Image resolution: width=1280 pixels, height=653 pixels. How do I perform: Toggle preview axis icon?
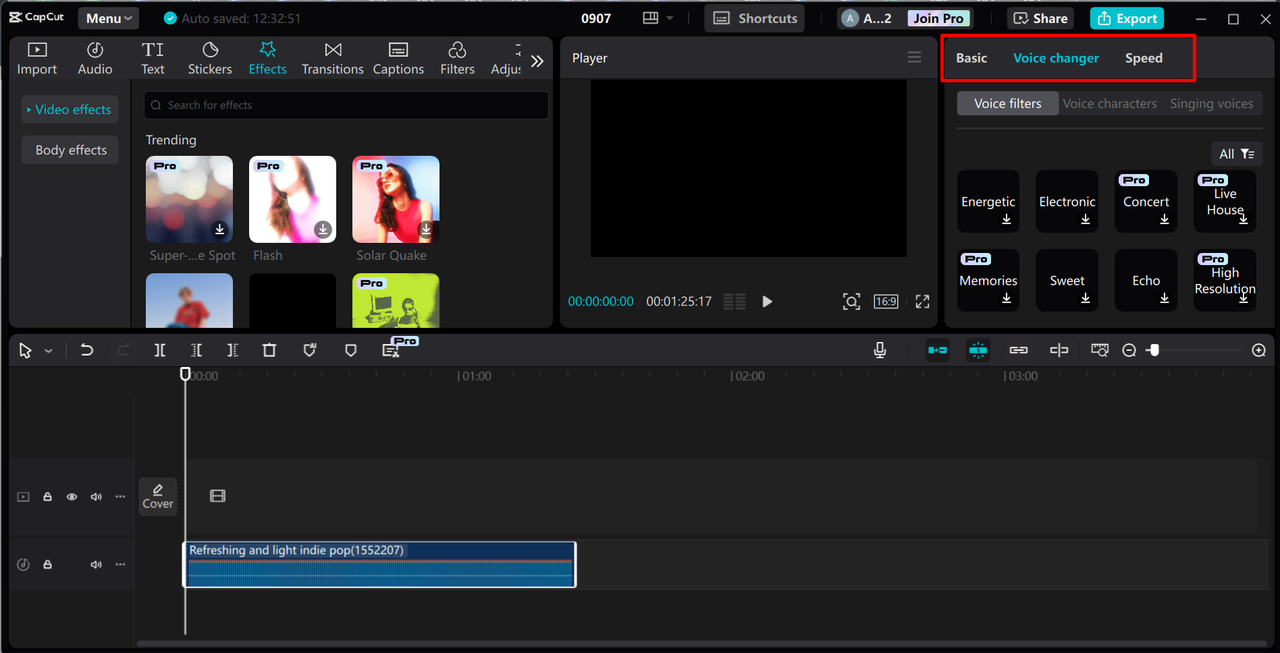click(x=1059, y=350)
